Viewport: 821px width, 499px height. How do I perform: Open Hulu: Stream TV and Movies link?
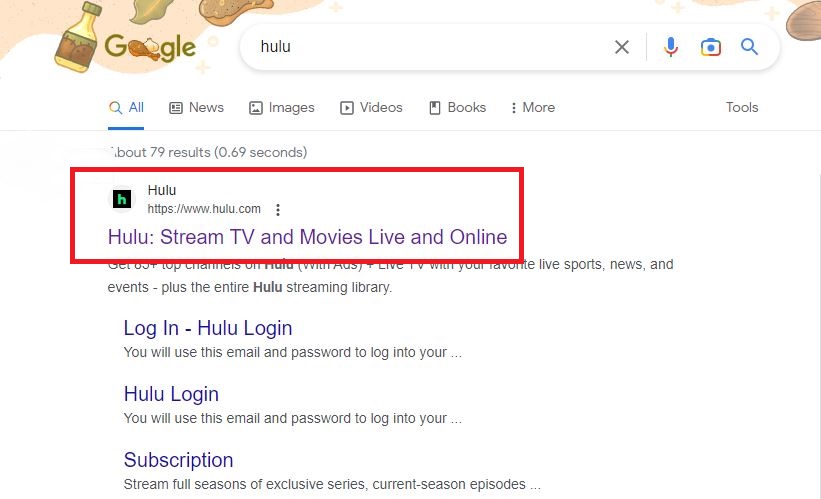(x=307, y=237)
